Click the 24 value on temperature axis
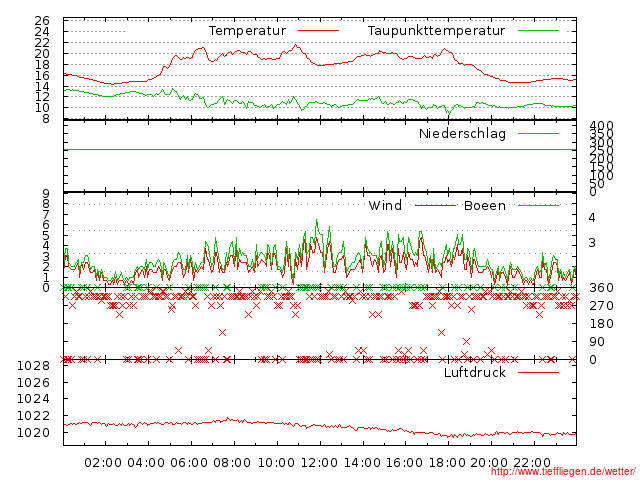 pos(42,31)
